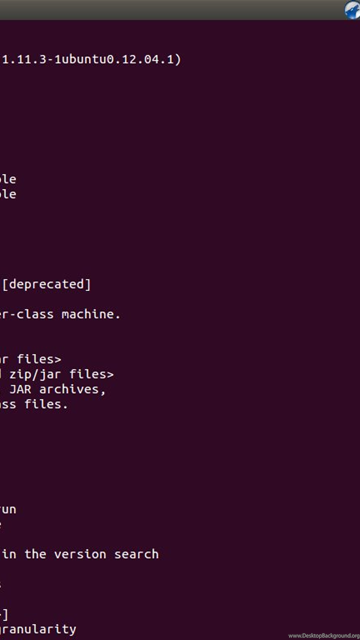Screen dimensions: 360x640
Task: Click the word 'granularity' at the bottom
Action: click(38, 630)
